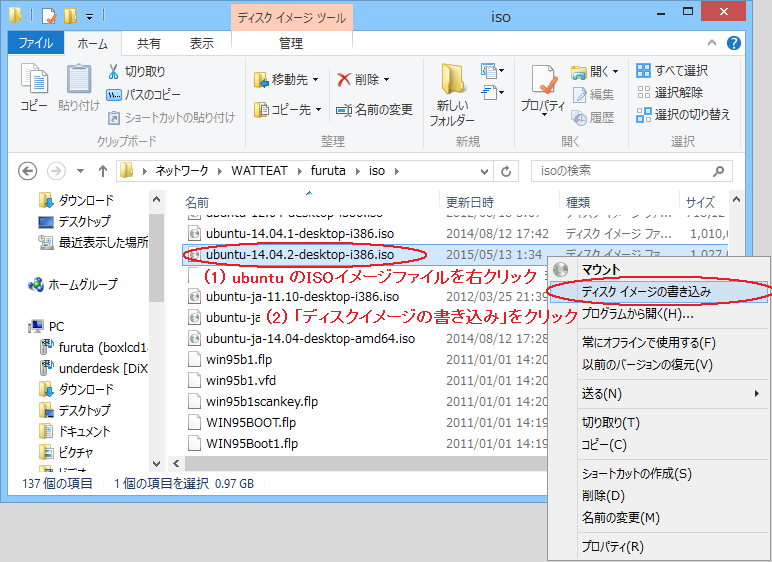Click Invert selection (選択の切り替え)
772x562 pixels.
click(x=683, y=115)
